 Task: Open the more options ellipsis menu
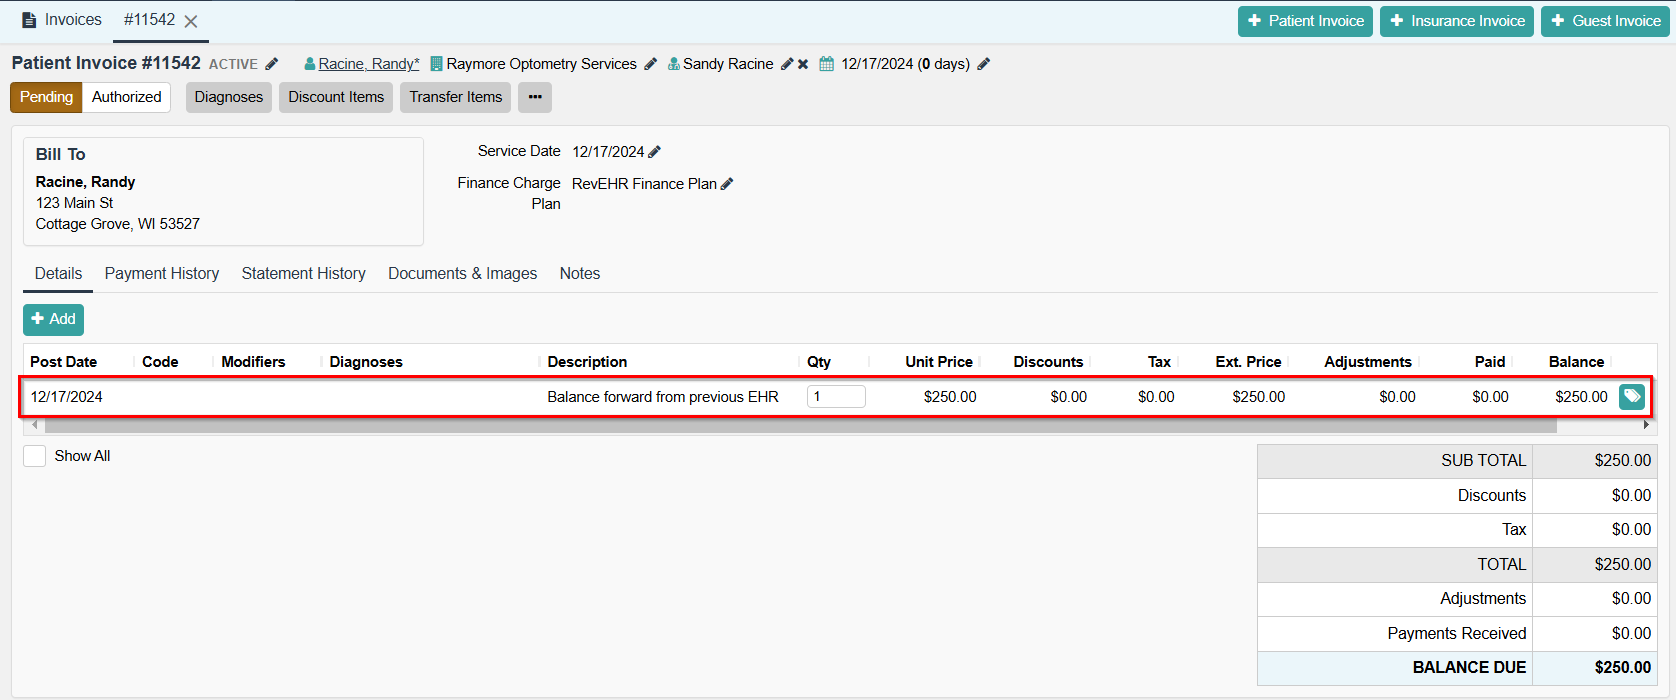coord(535,97)
